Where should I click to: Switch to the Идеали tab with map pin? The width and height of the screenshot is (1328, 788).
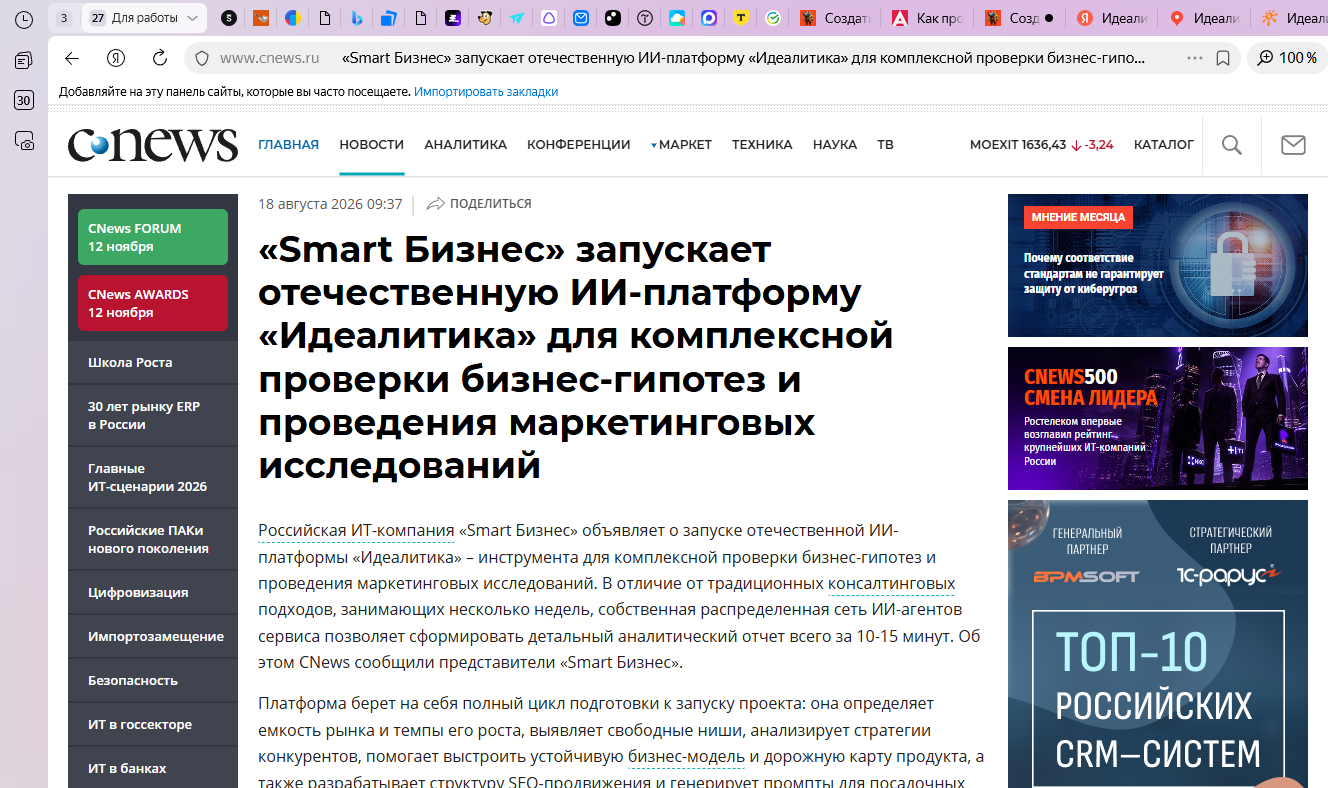1202,18
